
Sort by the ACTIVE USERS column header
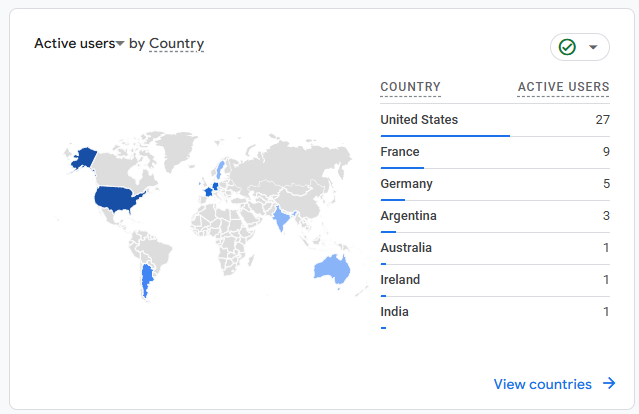(563, 87)
